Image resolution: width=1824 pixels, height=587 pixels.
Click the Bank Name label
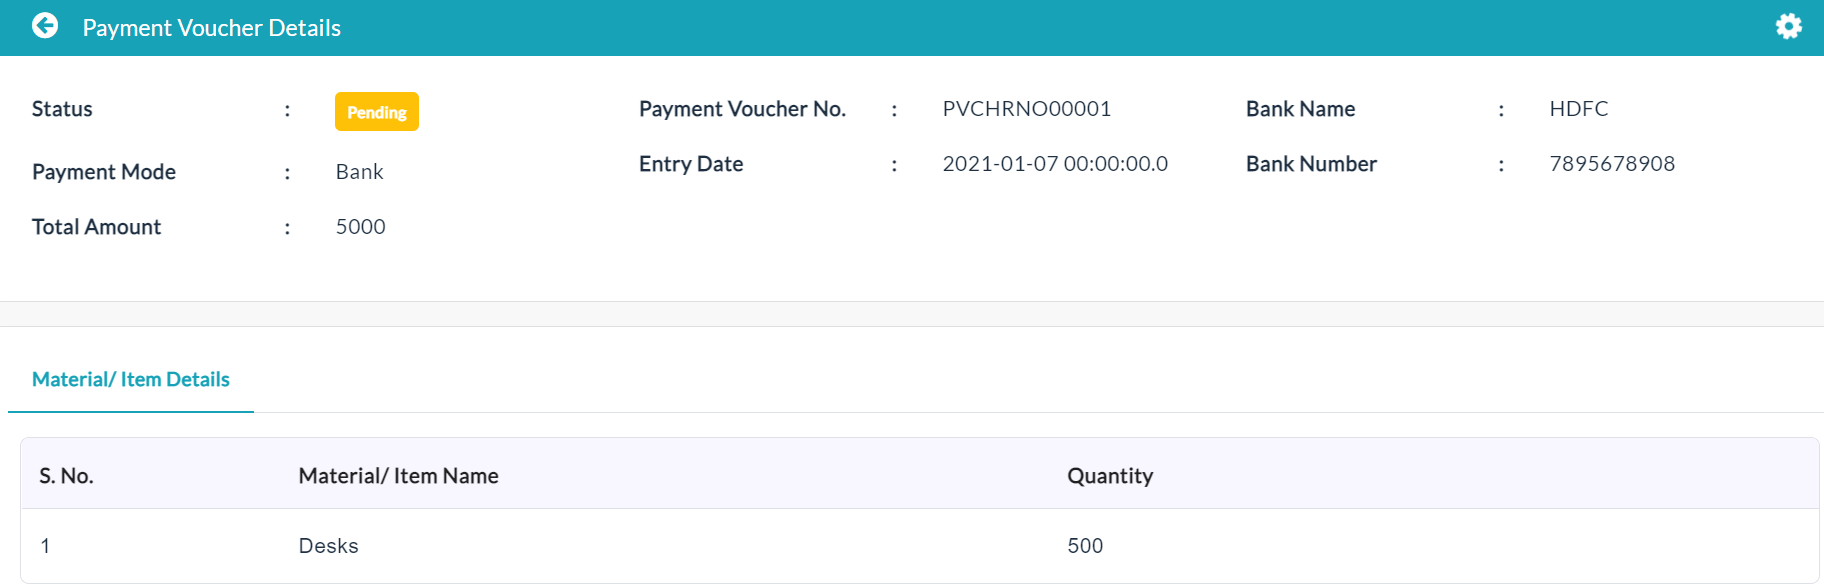[1300, 109]
